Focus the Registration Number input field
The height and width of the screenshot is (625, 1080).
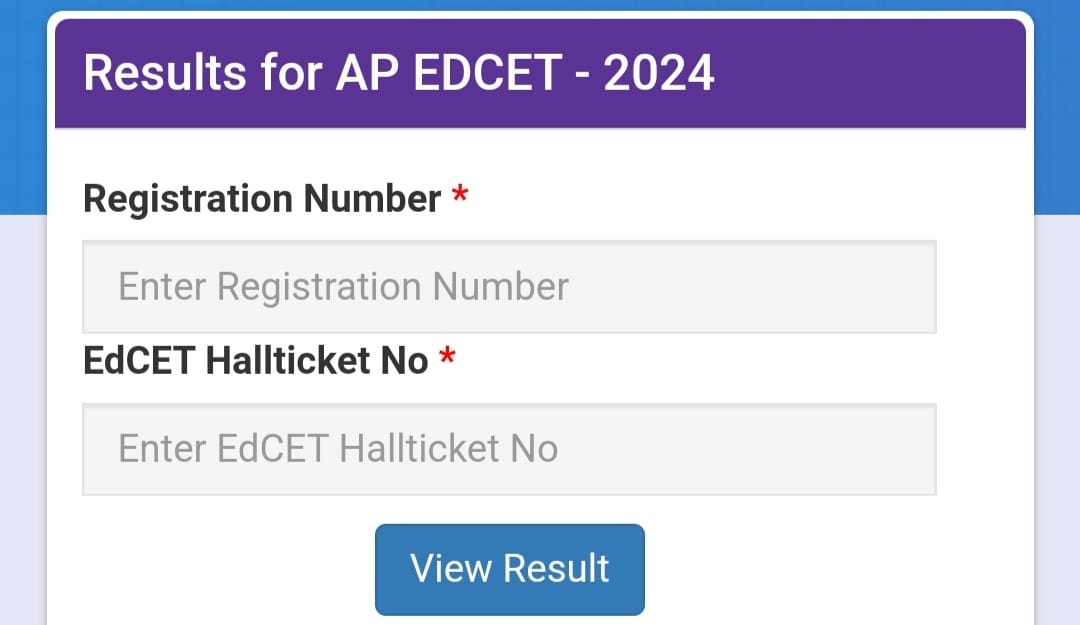[509, 287]
